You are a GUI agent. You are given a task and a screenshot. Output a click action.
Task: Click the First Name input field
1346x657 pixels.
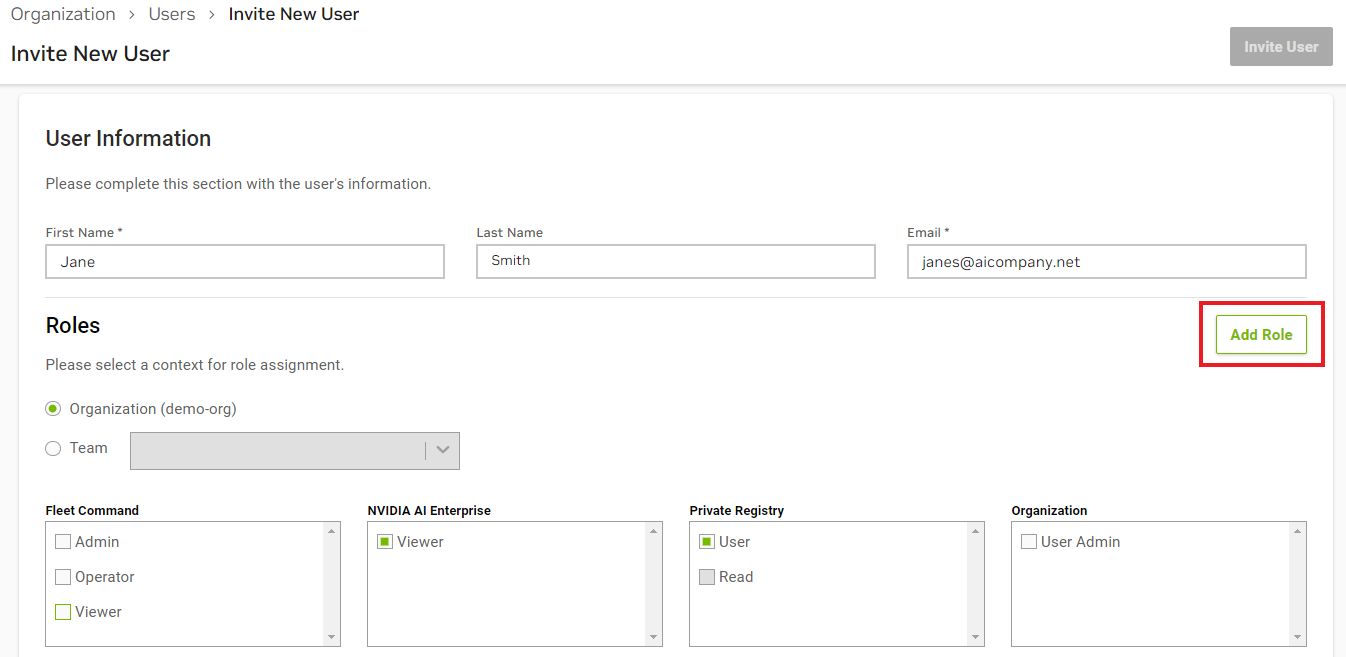(245, 262)
